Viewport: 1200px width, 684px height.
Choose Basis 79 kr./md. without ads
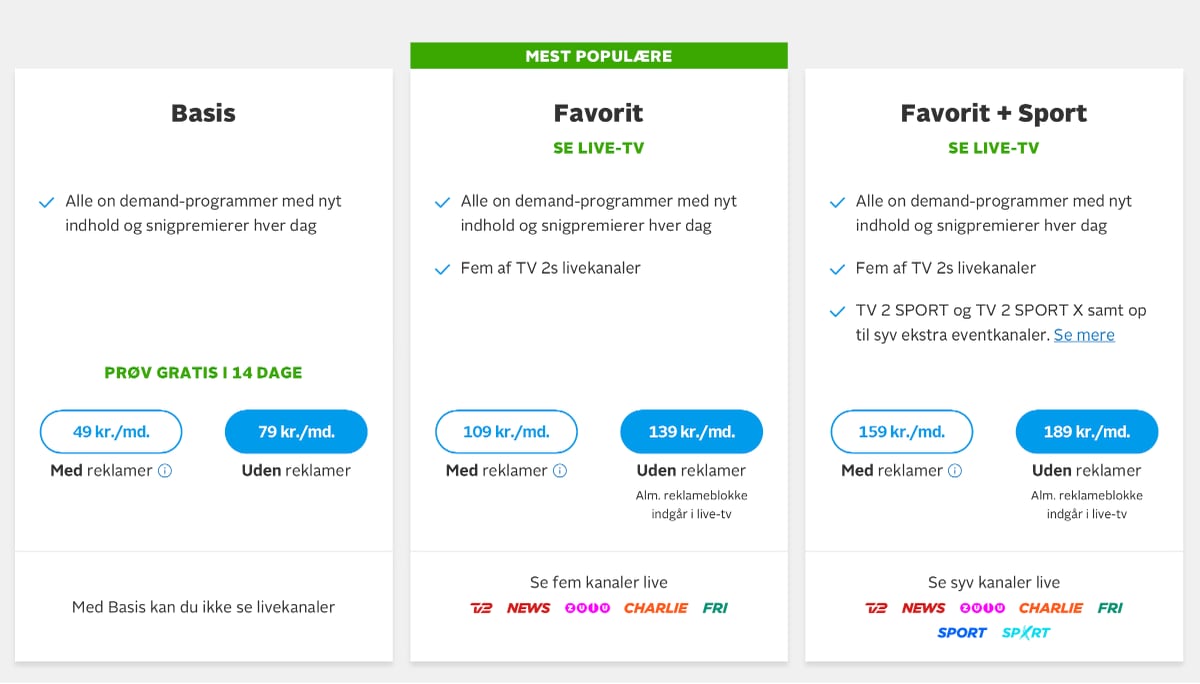(296, 432)
